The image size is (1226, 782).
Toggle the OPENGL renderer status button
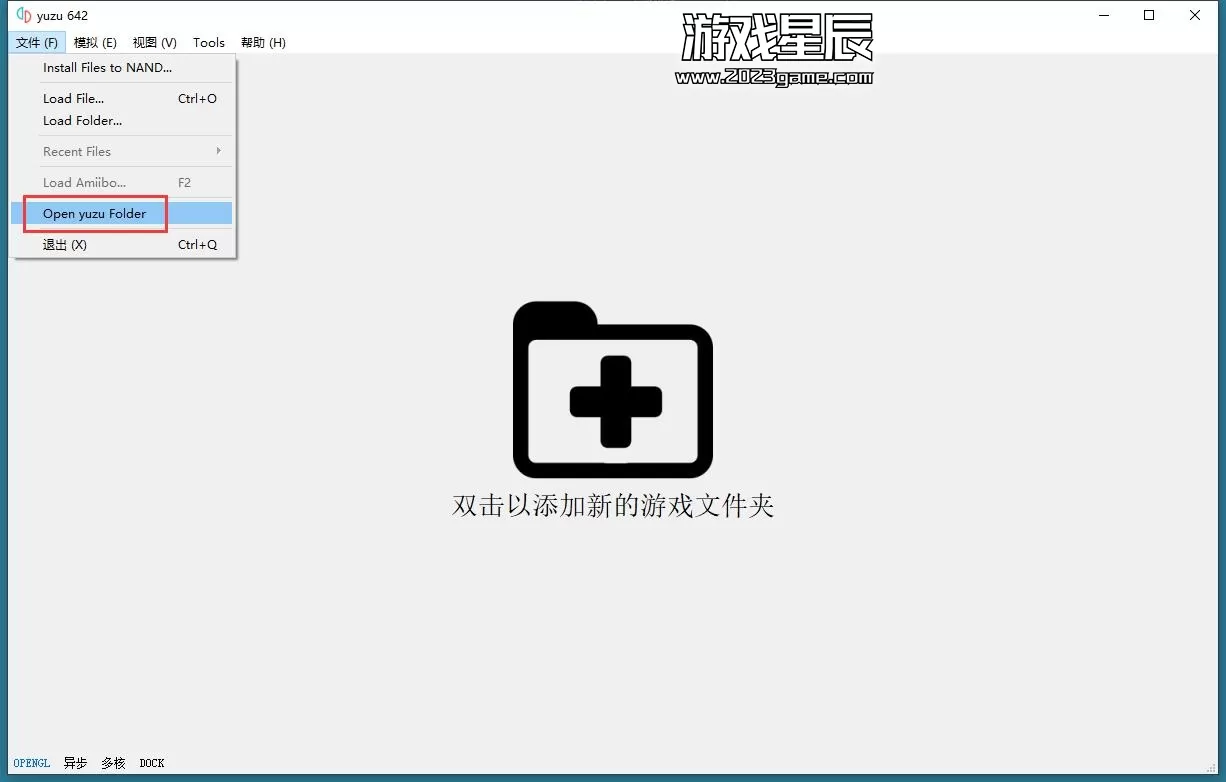tap(32, 763)
